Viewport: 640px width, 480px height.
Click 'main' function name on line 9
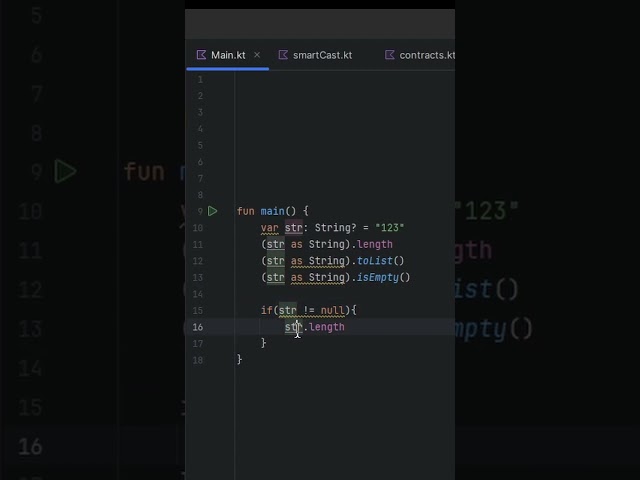tap(272, 211)
